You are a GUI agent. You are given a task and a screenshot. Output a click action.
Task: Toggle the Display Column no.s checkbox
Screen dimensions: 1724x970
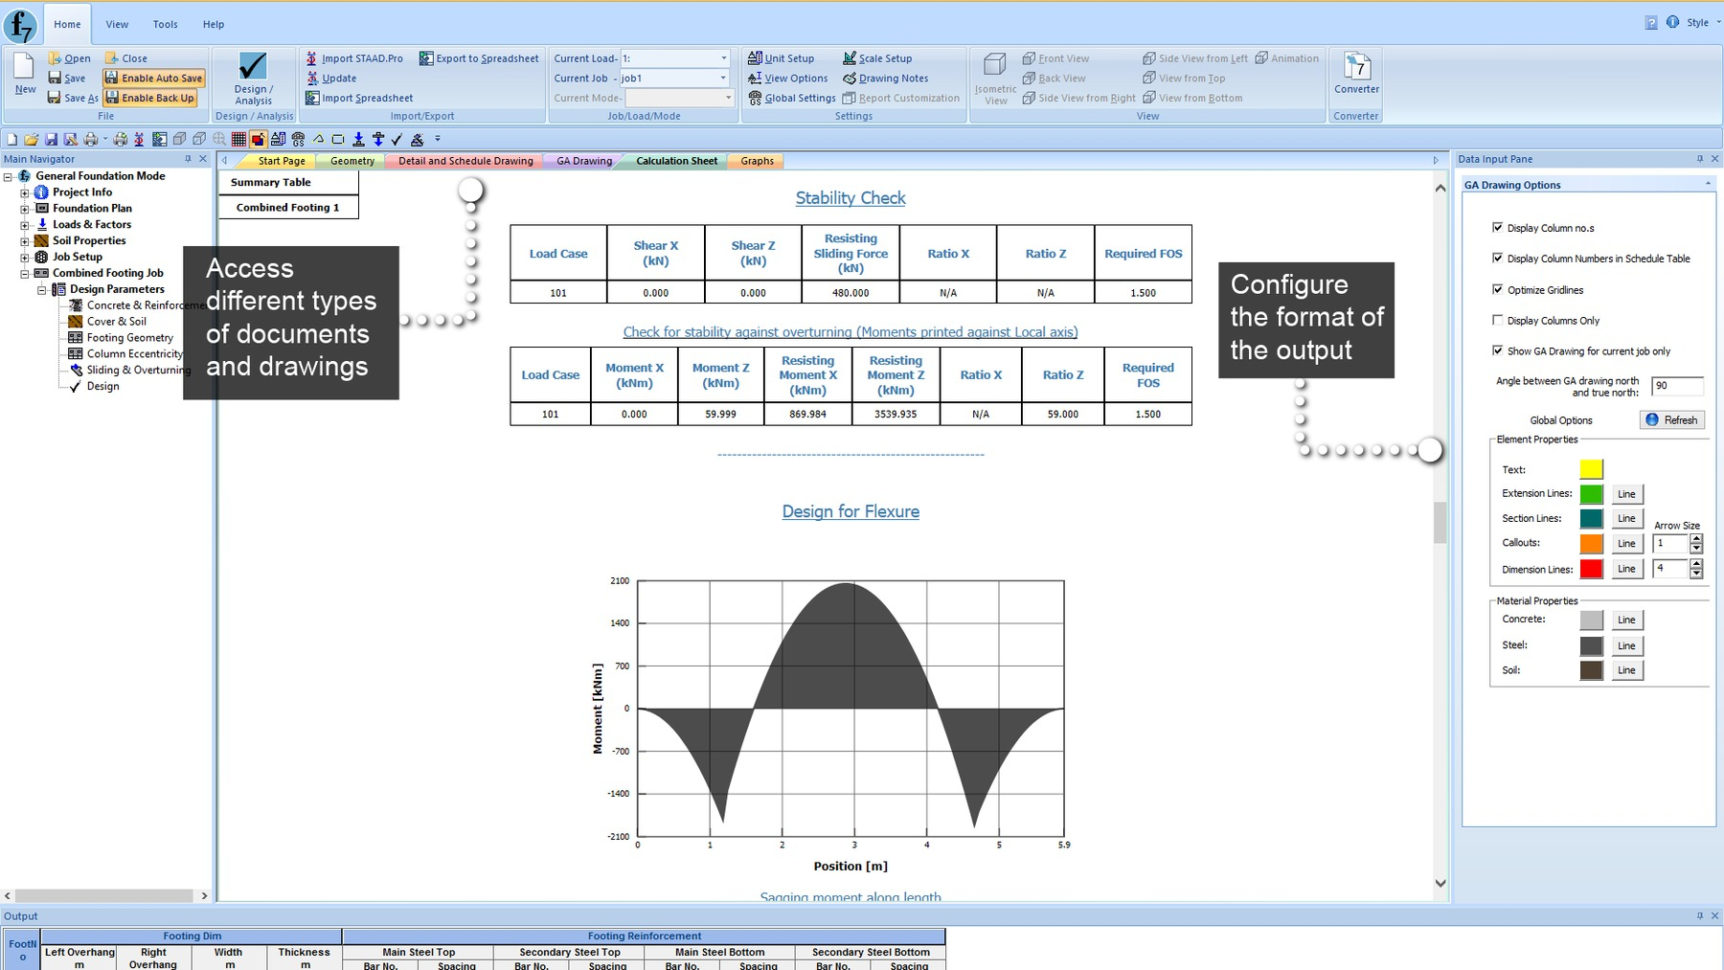pos(1498,227)
